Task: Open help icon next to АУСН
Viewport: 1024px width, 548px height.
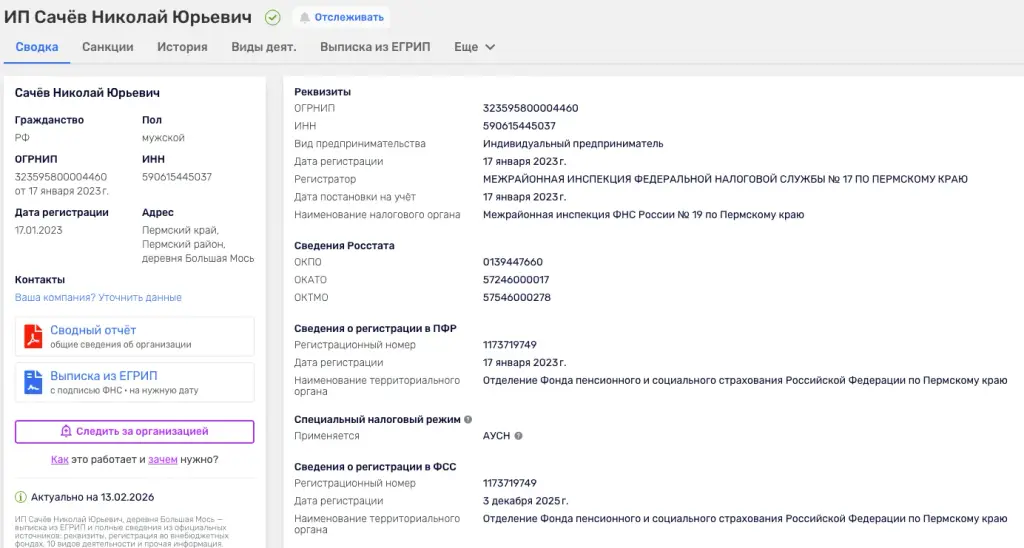Action: [518, 436]
